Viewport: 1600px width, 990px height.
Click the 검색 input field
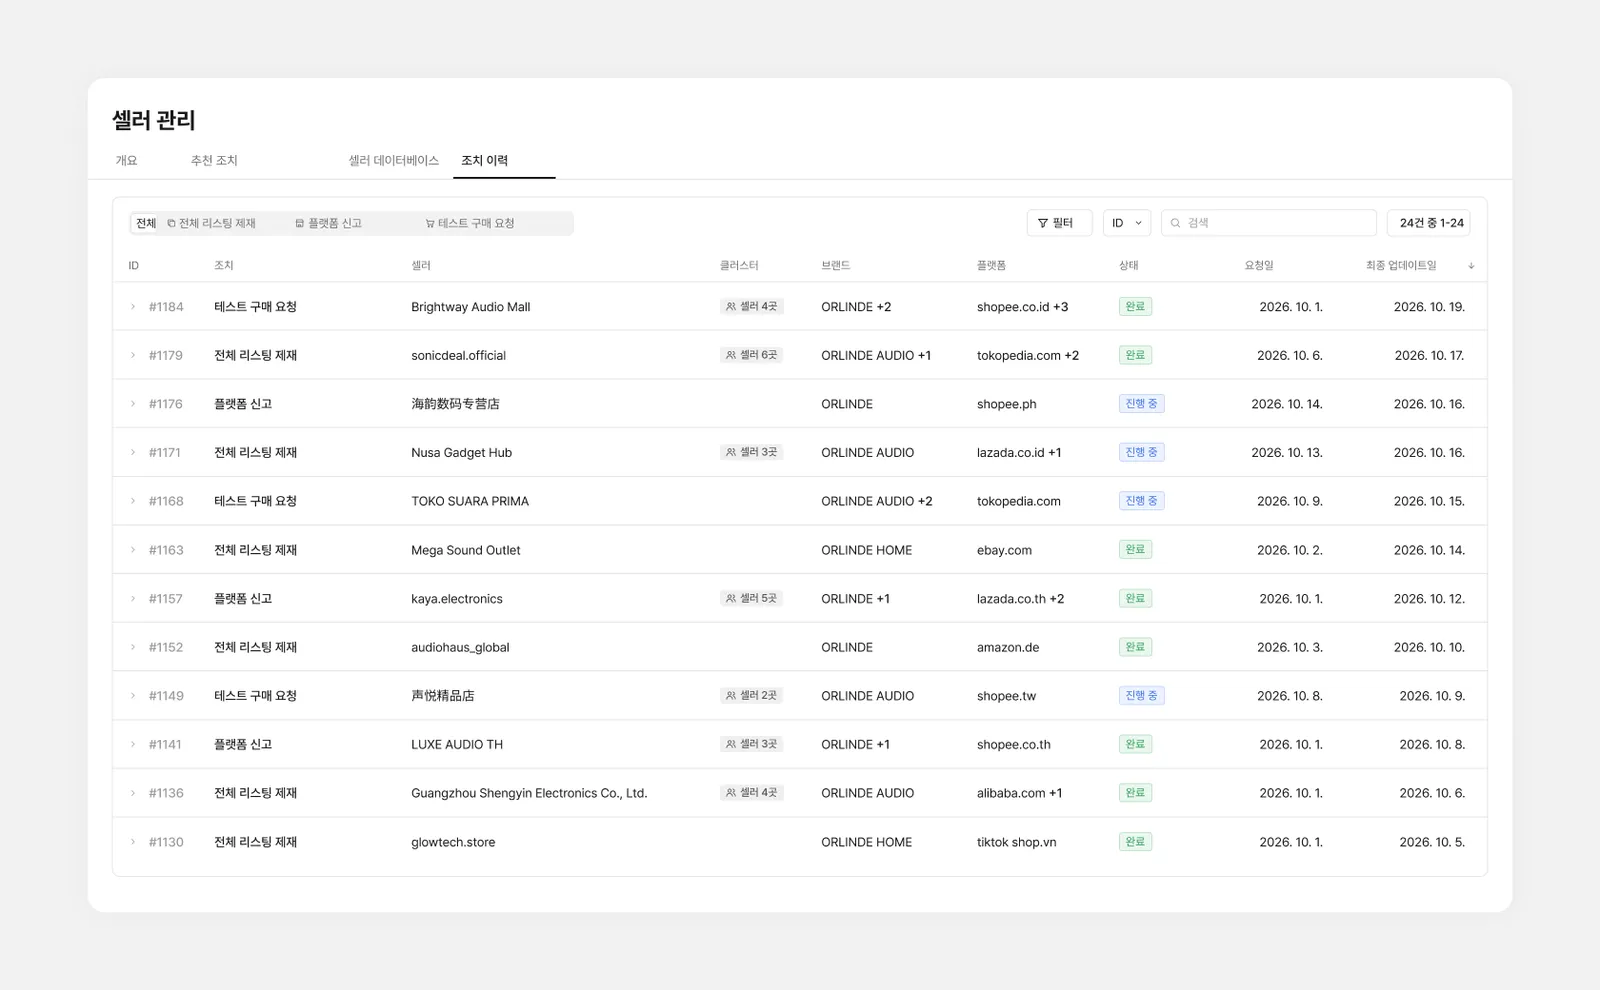click(x=1269, y=223)
